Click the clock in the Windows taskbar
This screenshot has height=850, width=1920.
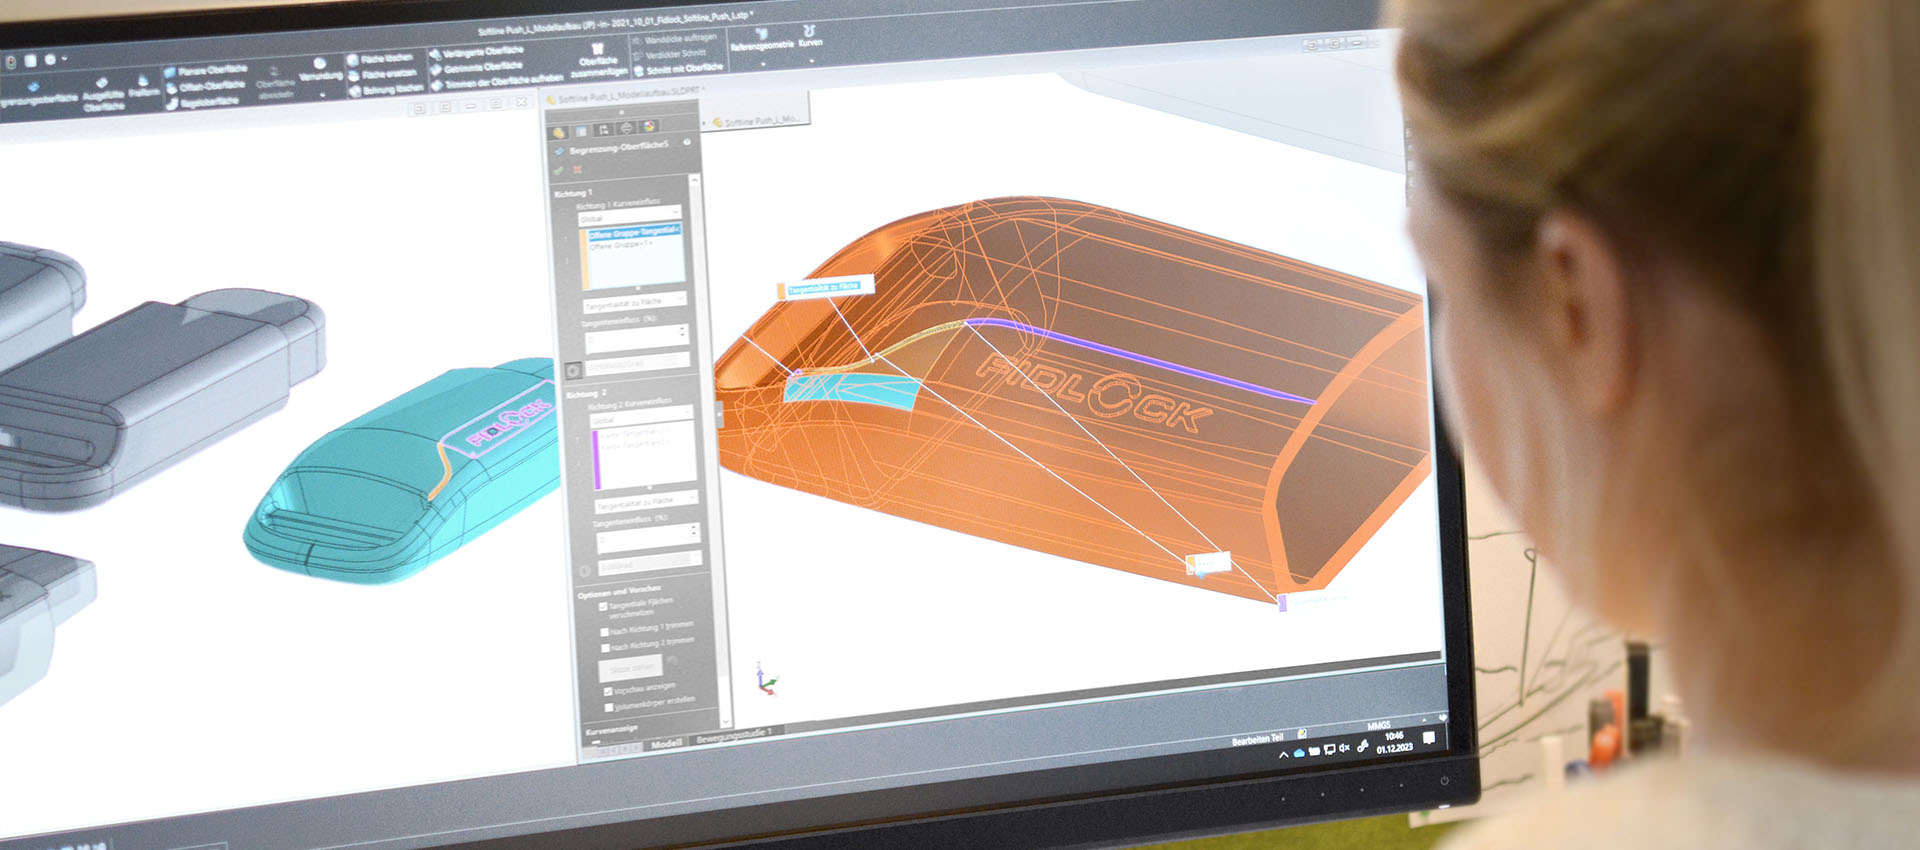(x=1394, y=742)
